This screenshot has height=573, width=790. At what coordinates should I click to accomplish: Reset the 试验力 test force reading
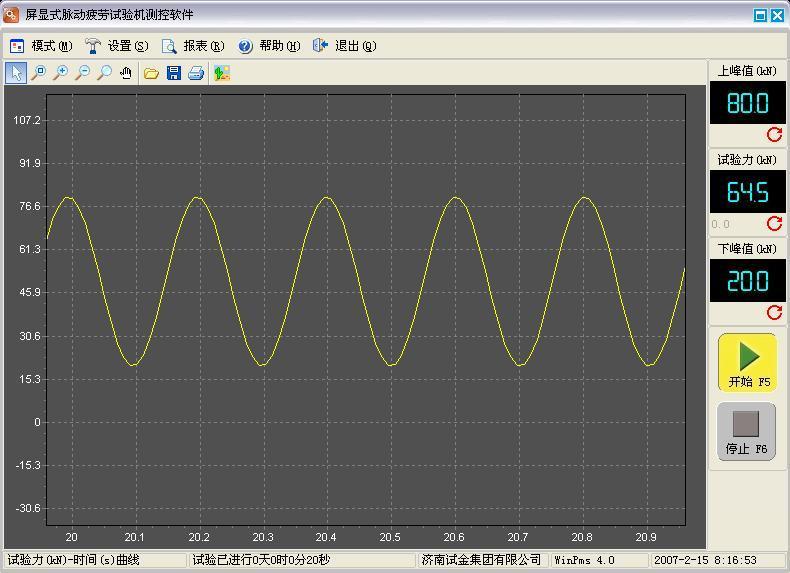774,224
